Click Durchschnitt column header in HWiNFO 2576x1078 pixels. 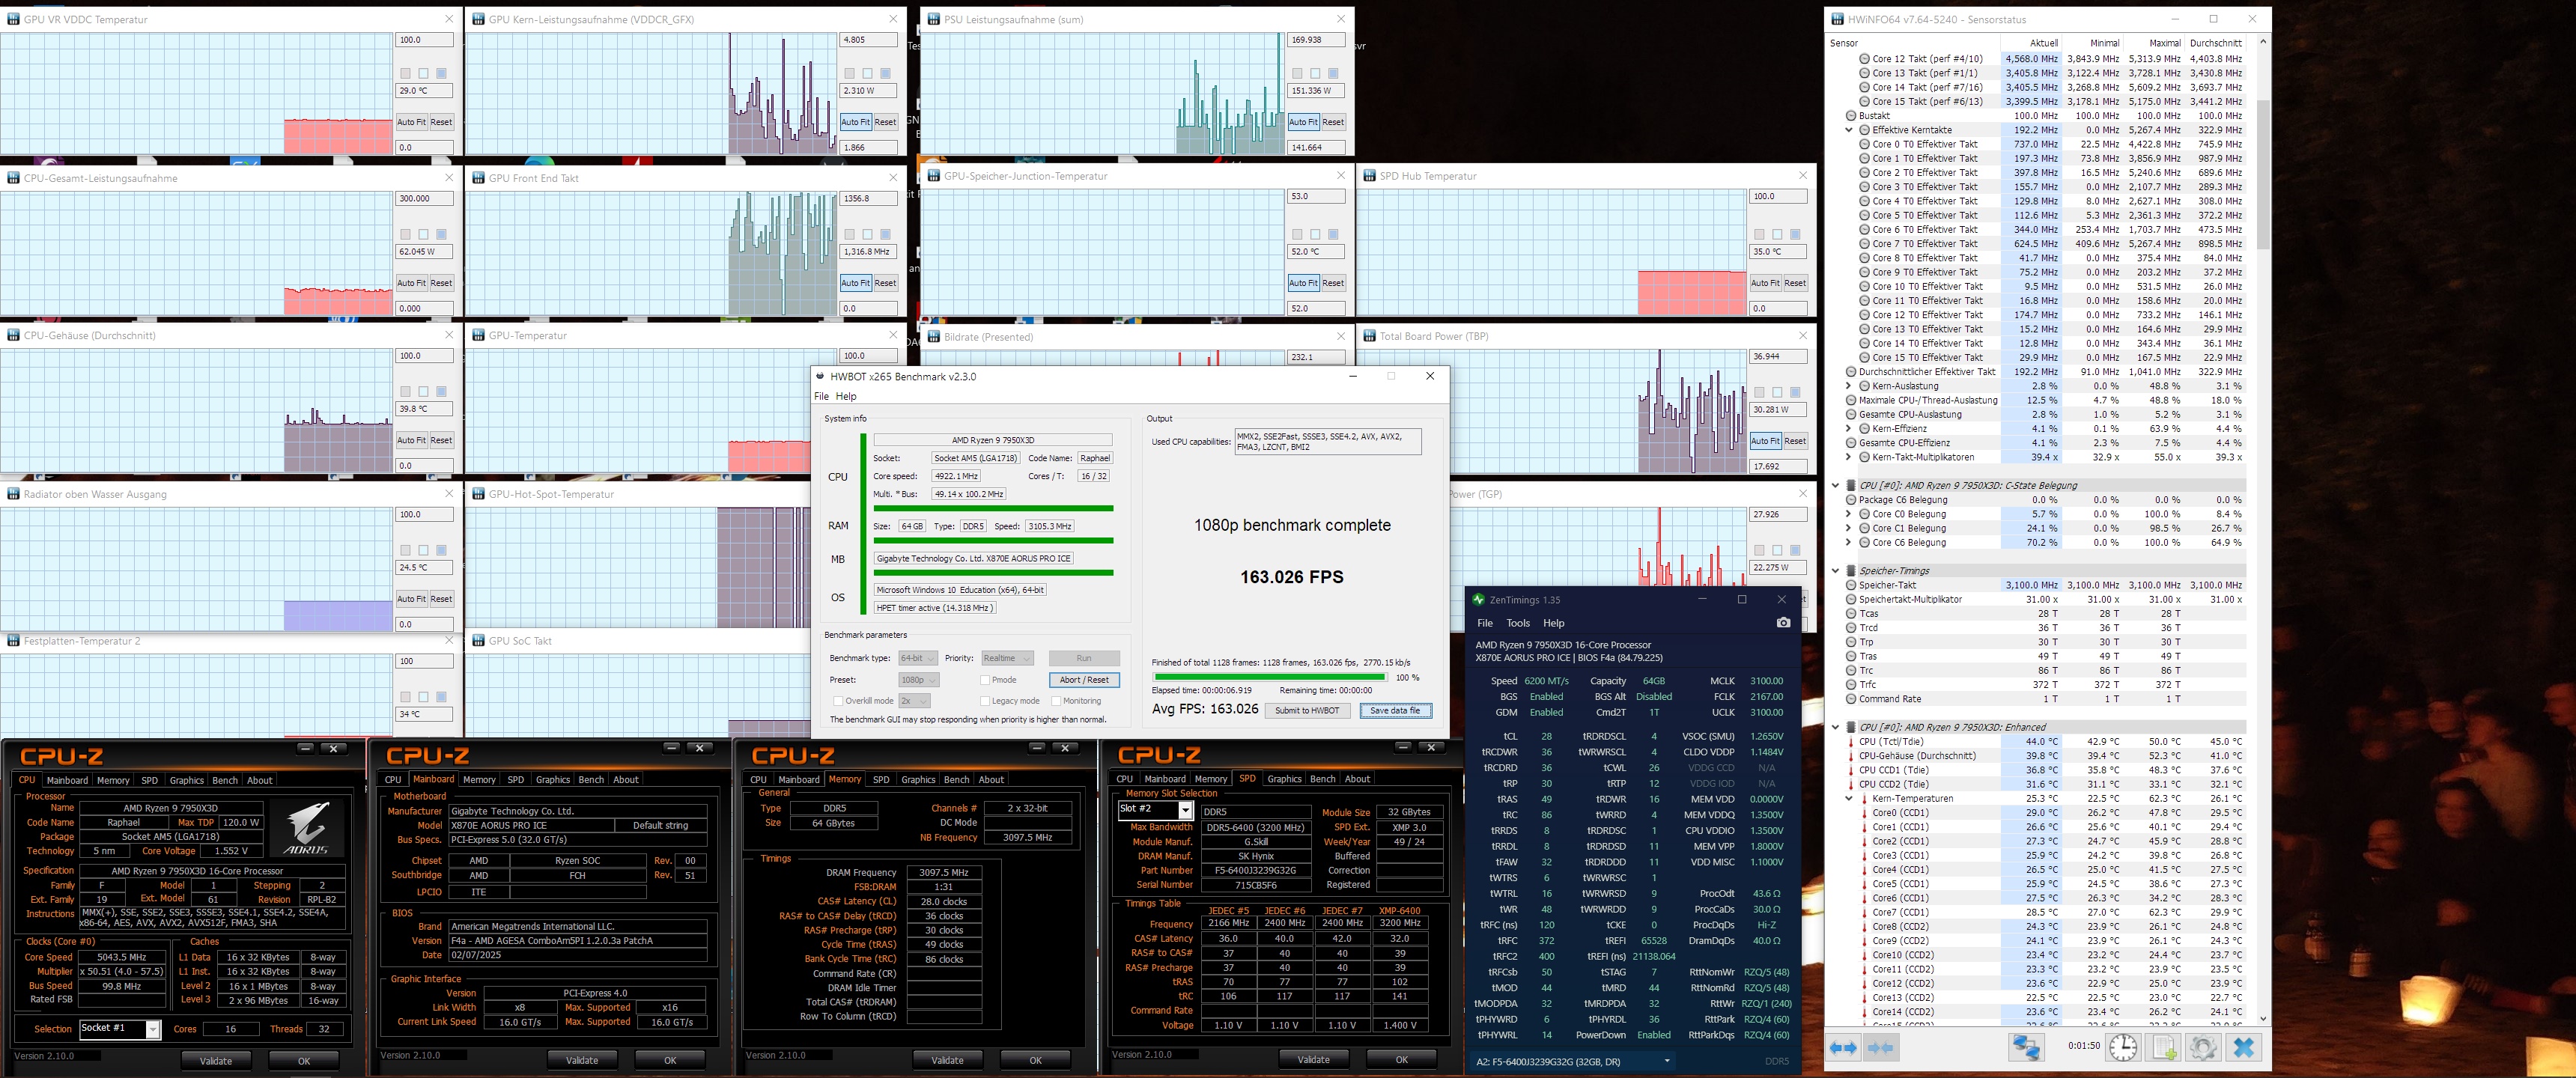2215,43
